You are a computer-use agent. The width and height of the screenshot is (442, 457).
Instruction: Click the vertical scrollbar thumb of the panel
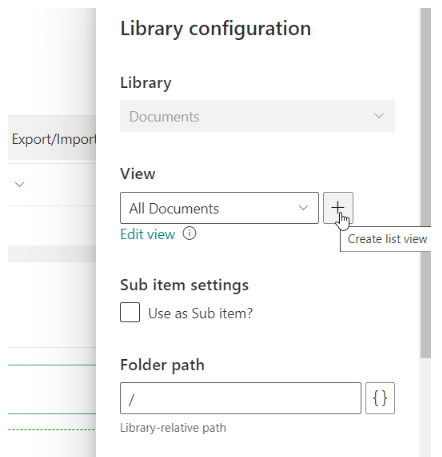click(425, 183)
